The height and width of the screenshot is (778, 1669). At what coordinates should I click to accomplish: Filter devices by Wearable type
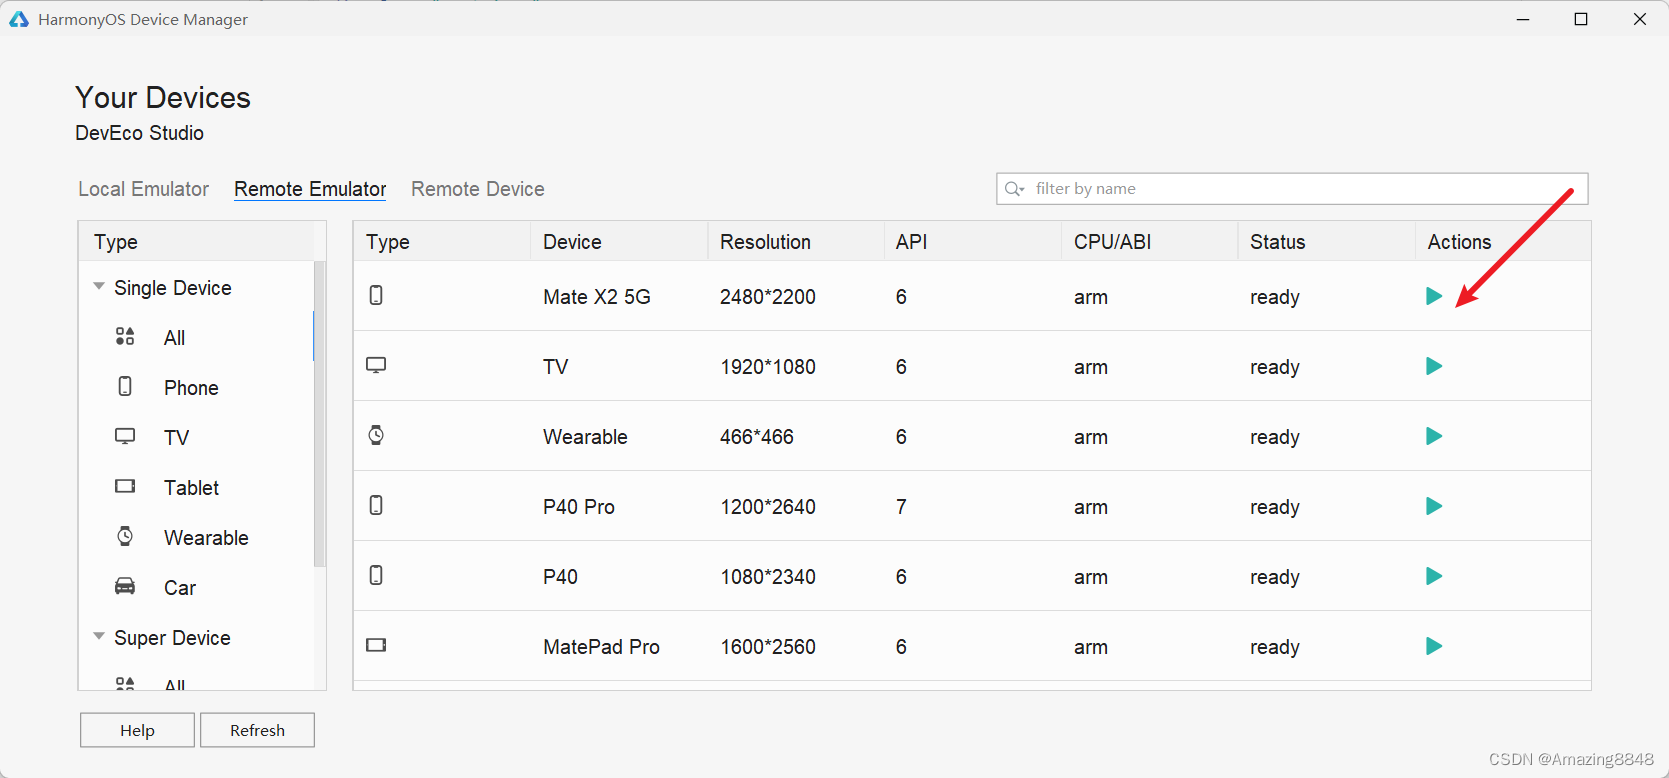click(206, 538)
